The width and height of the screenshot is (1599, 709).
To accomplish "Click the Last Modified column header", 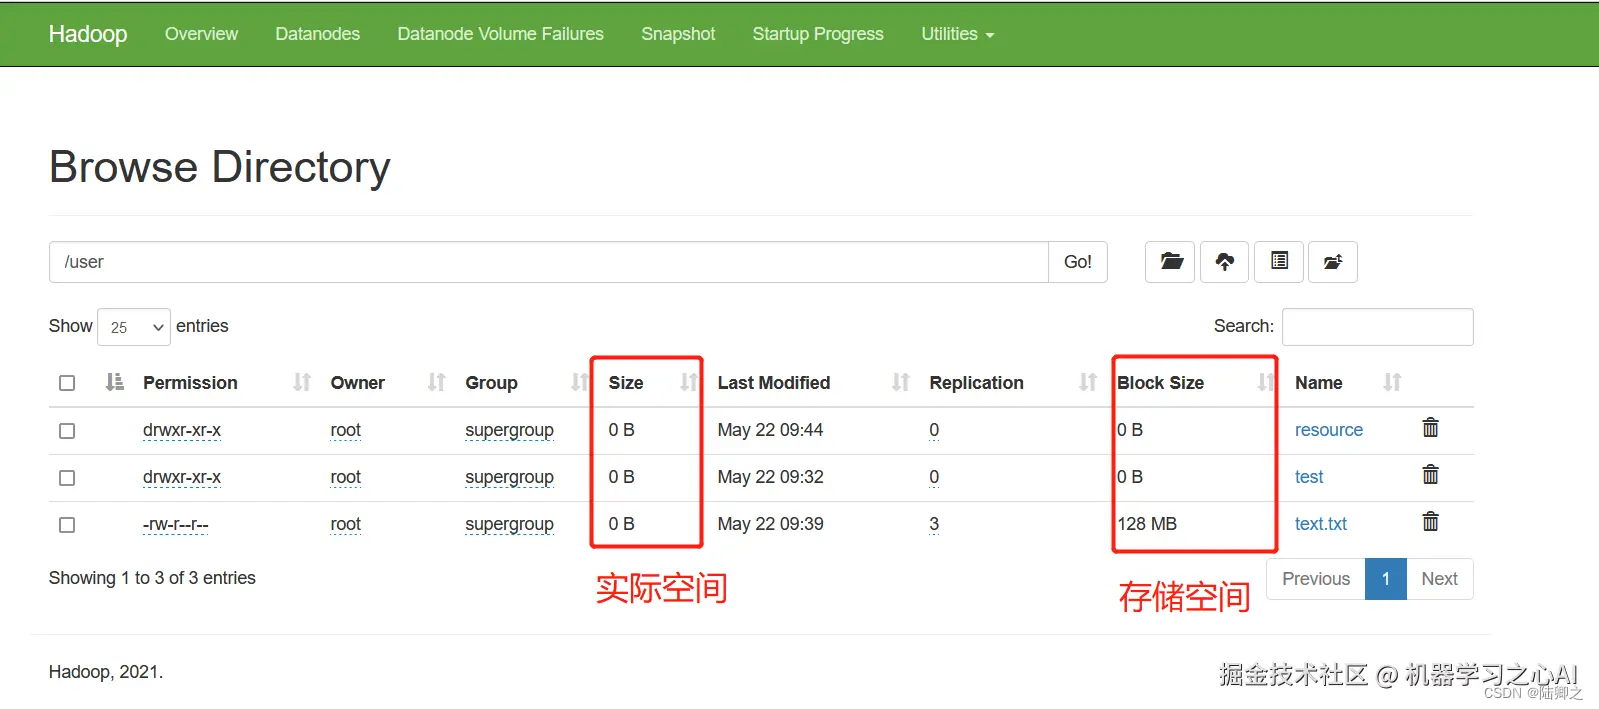I will (774, 383).
